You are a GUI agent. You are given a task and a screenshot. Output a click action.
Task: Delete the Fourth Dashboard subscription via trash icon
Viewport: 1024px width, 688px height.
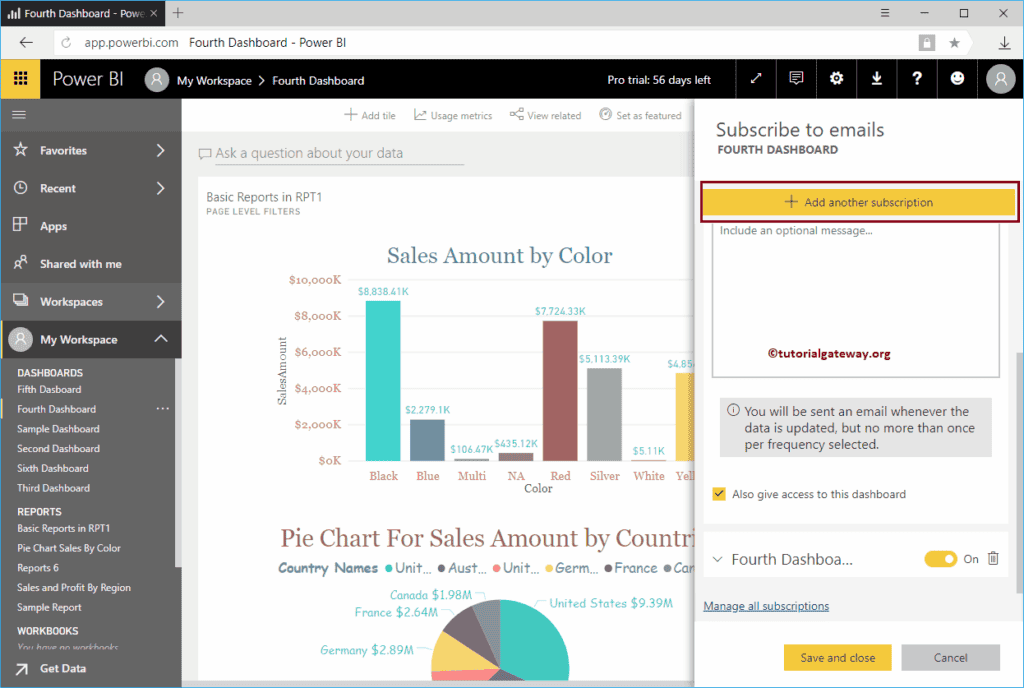click(x=992, y=559)
